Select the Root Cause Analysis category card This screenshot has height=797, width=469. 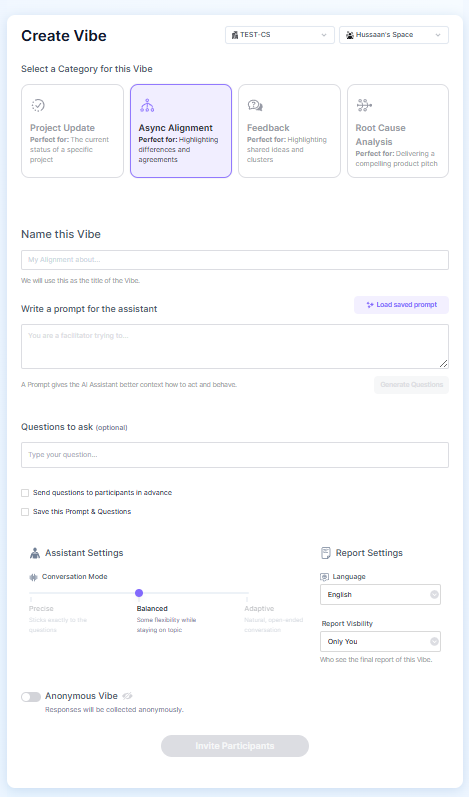tap(398, 131)
